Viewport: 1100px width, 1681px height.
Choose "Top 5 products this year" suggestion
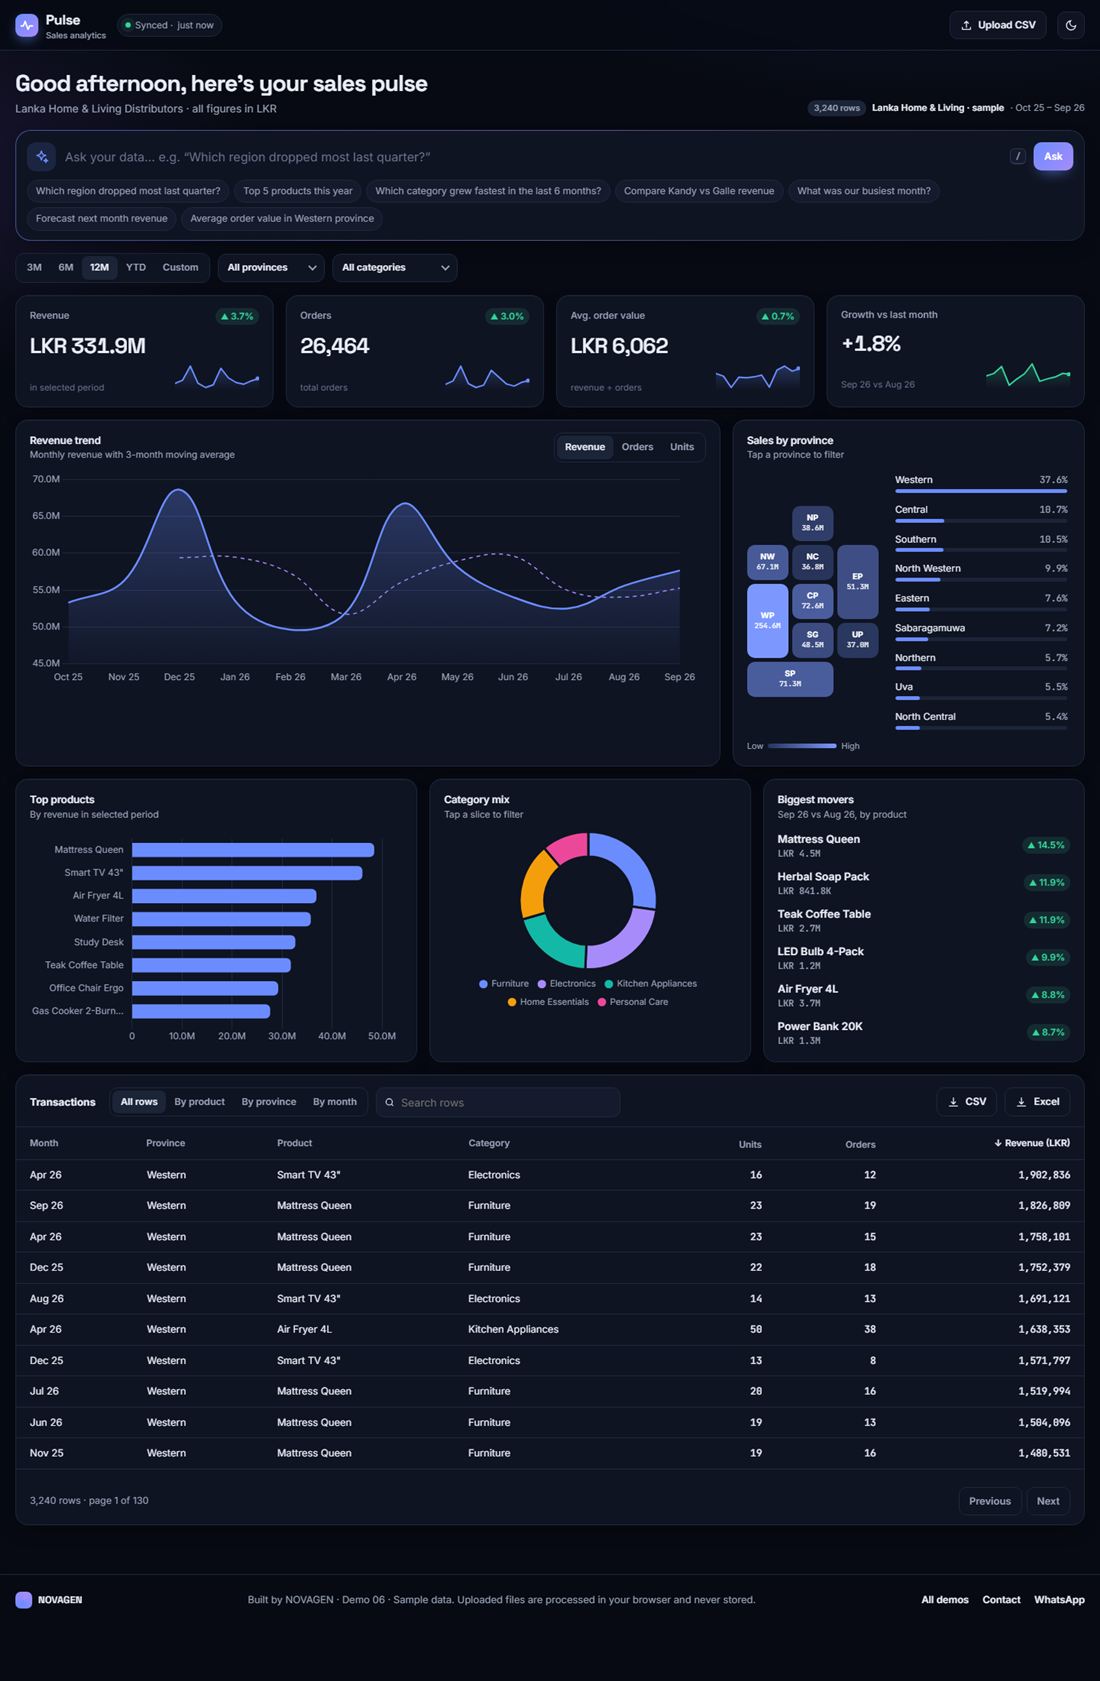coord(298,191)
